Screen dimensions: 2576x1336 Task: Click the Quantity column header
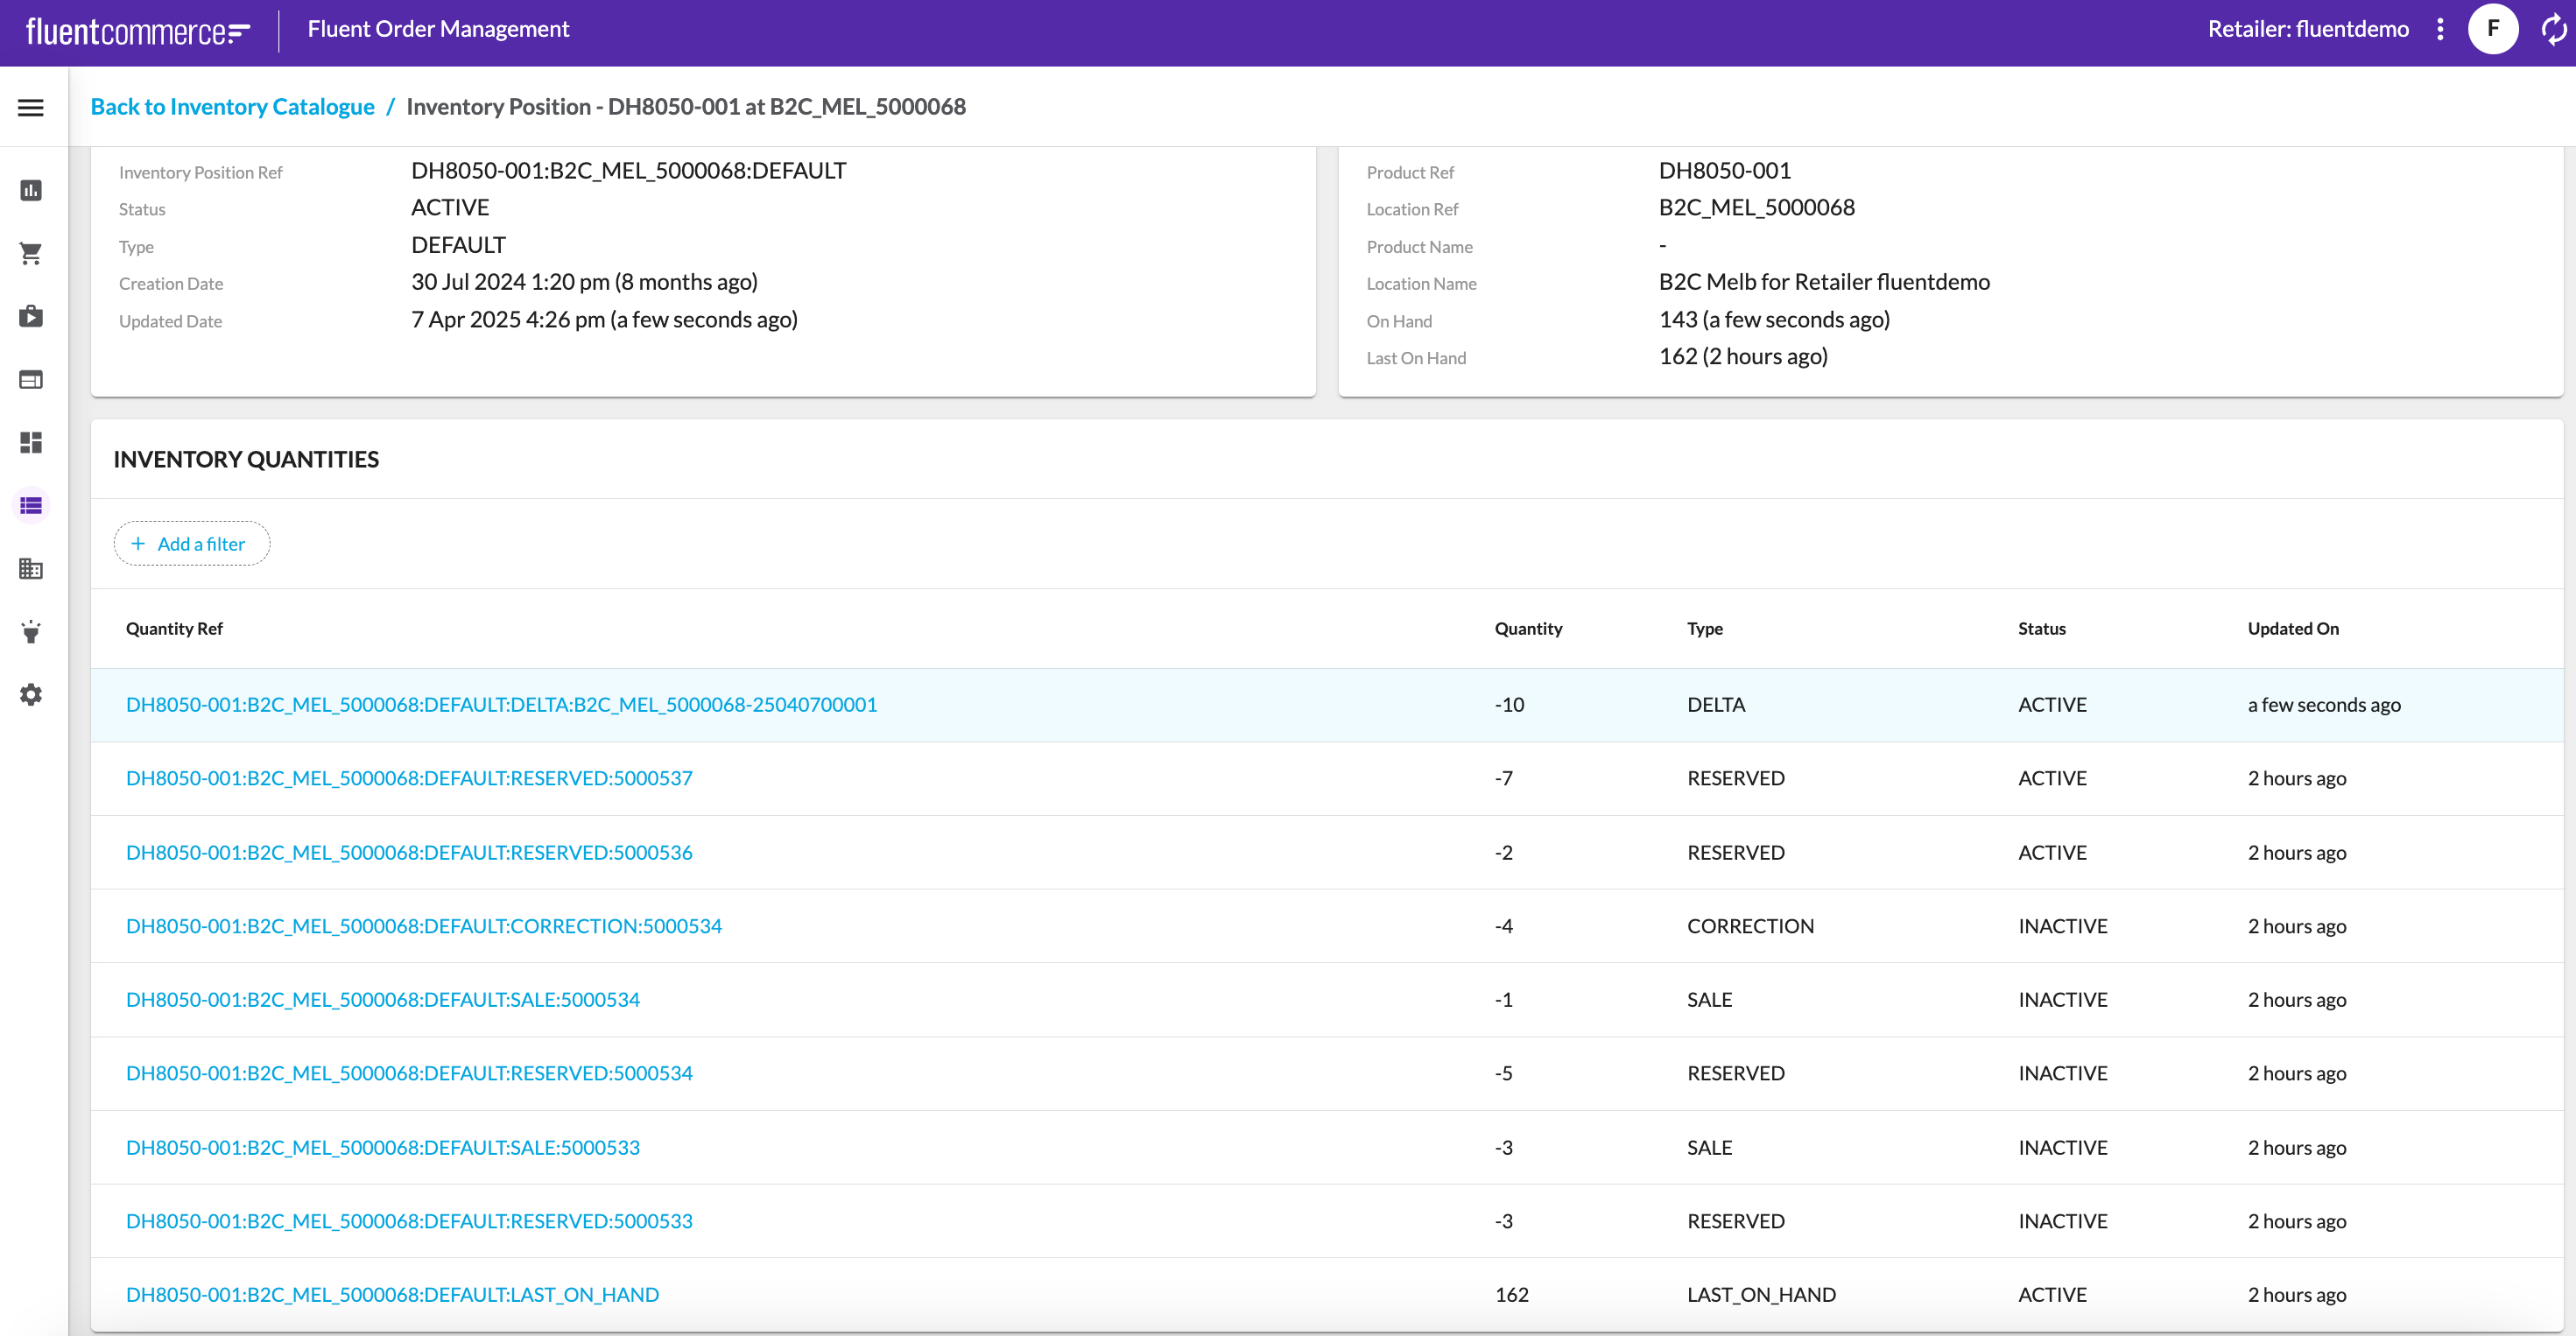pyautogui.click(x=1527, y=628)
